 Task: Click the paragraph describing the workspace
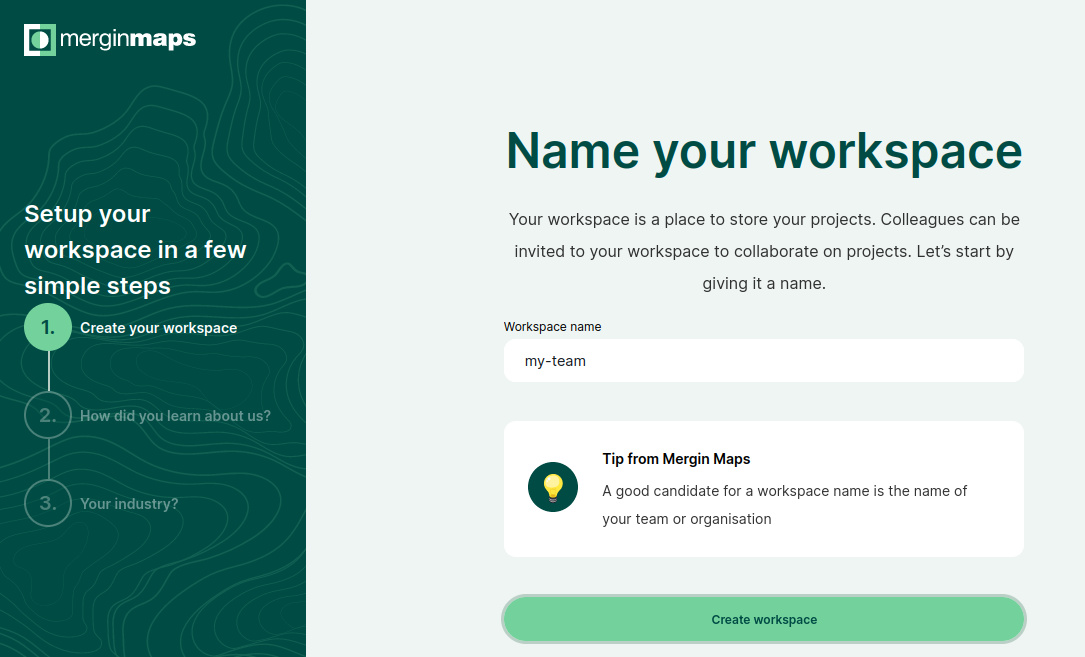point(764,251)
